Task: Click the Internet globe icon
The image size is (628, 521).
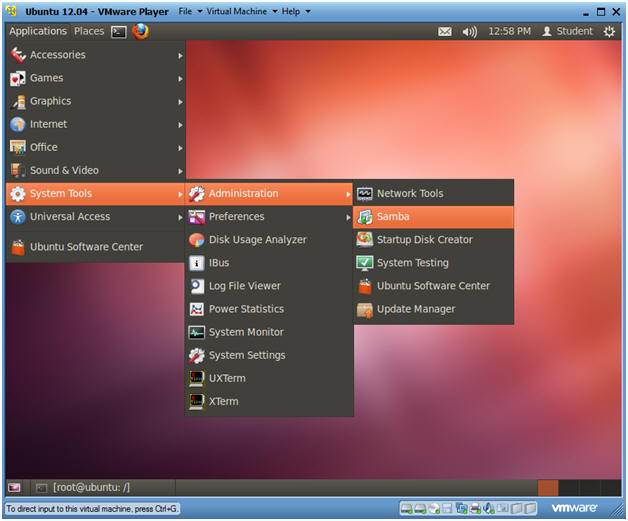Action: pos(18,125)
